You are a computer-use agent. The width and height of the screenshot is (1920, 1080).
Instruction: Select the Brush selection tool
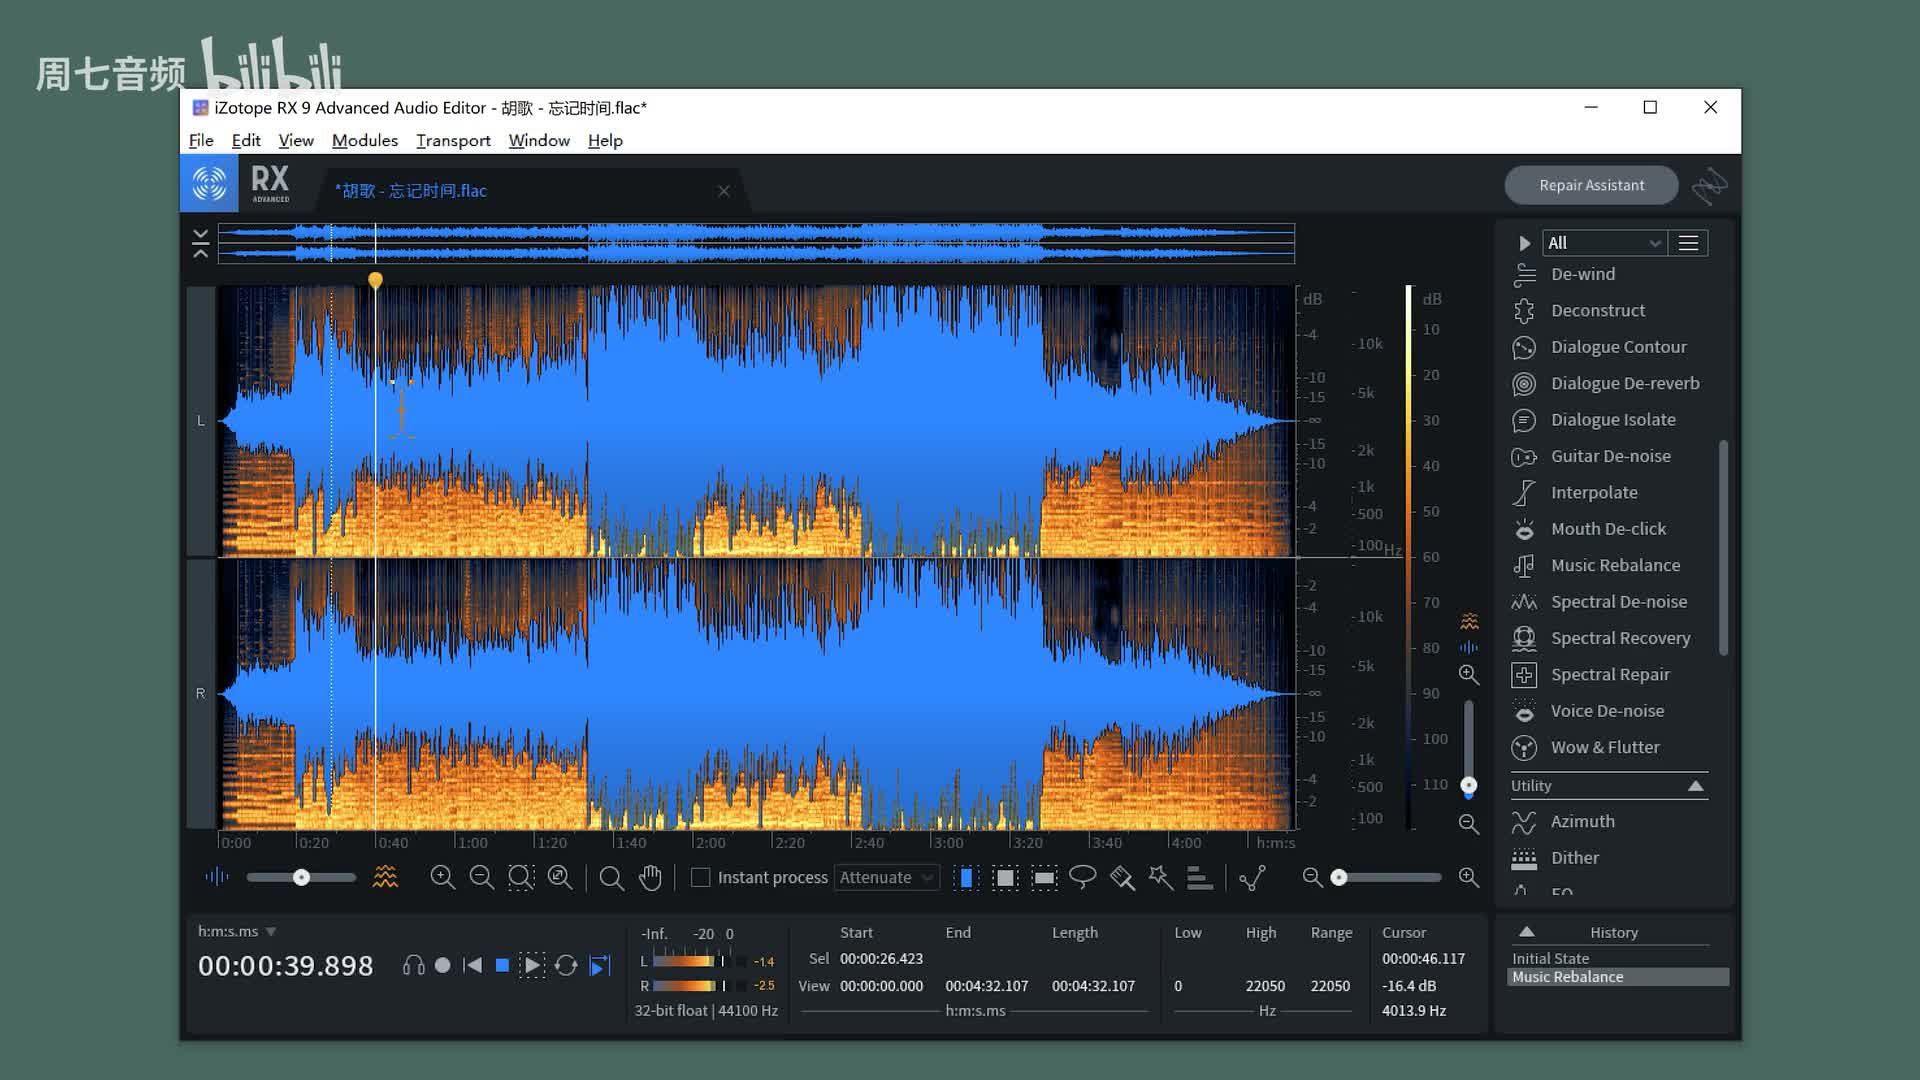[1122, 877]
